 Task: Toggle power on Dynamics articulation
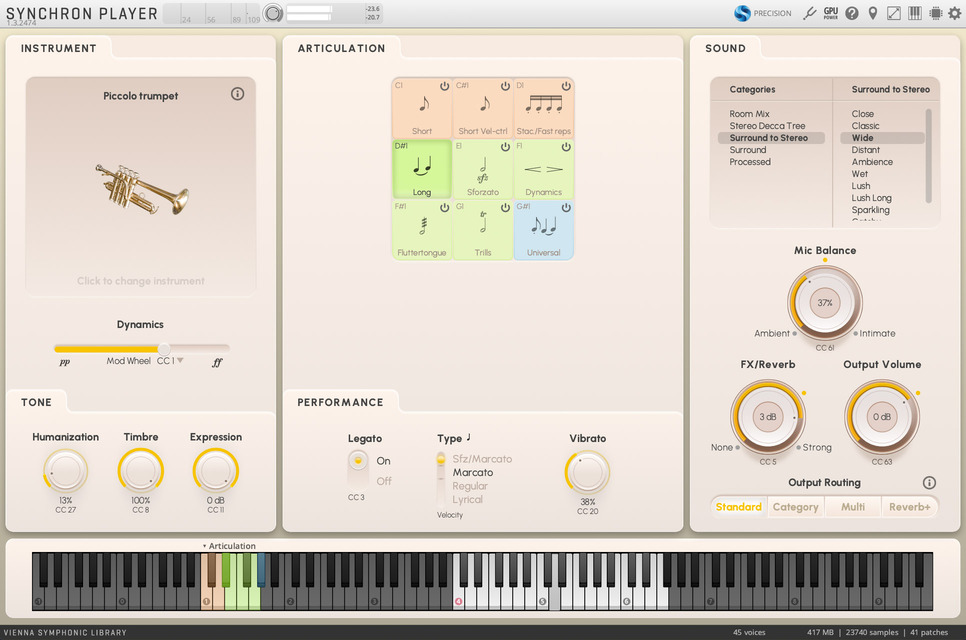coord(566,147)
